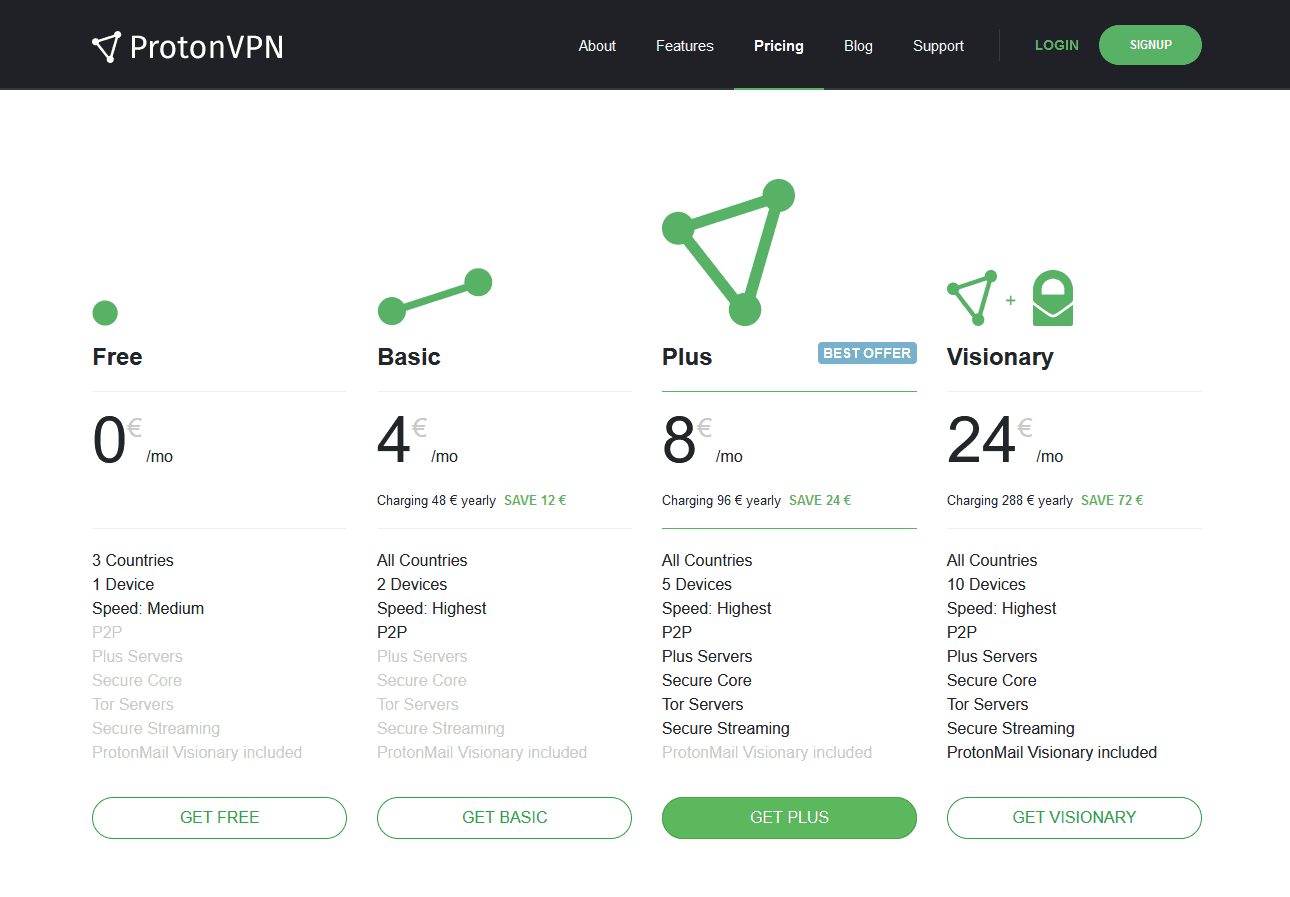Click the Plus plan heading

click(x=687, y=357)
